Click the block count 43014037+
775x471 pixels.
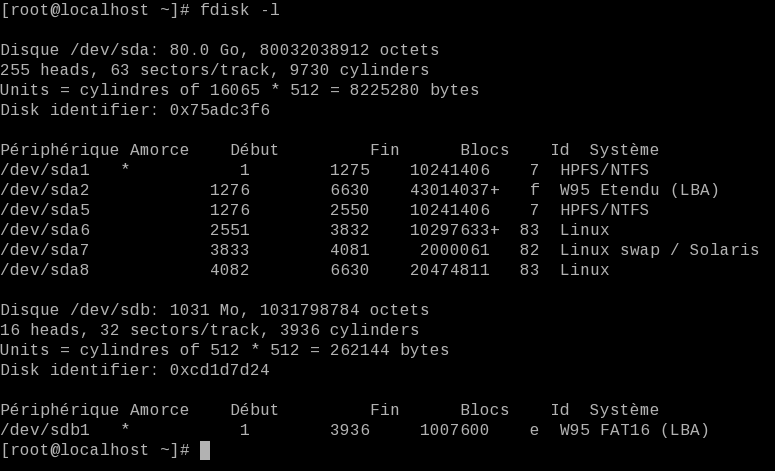(455, 190)
